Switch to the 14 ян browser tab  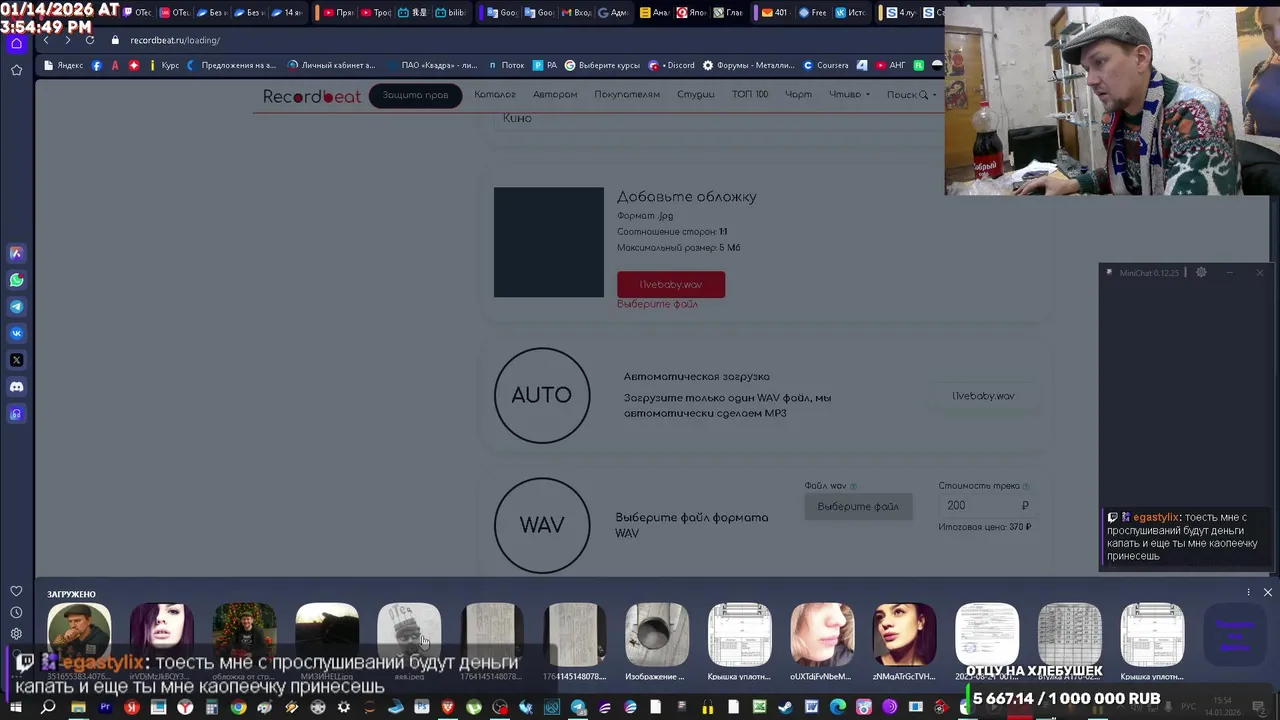pos(285,13)
